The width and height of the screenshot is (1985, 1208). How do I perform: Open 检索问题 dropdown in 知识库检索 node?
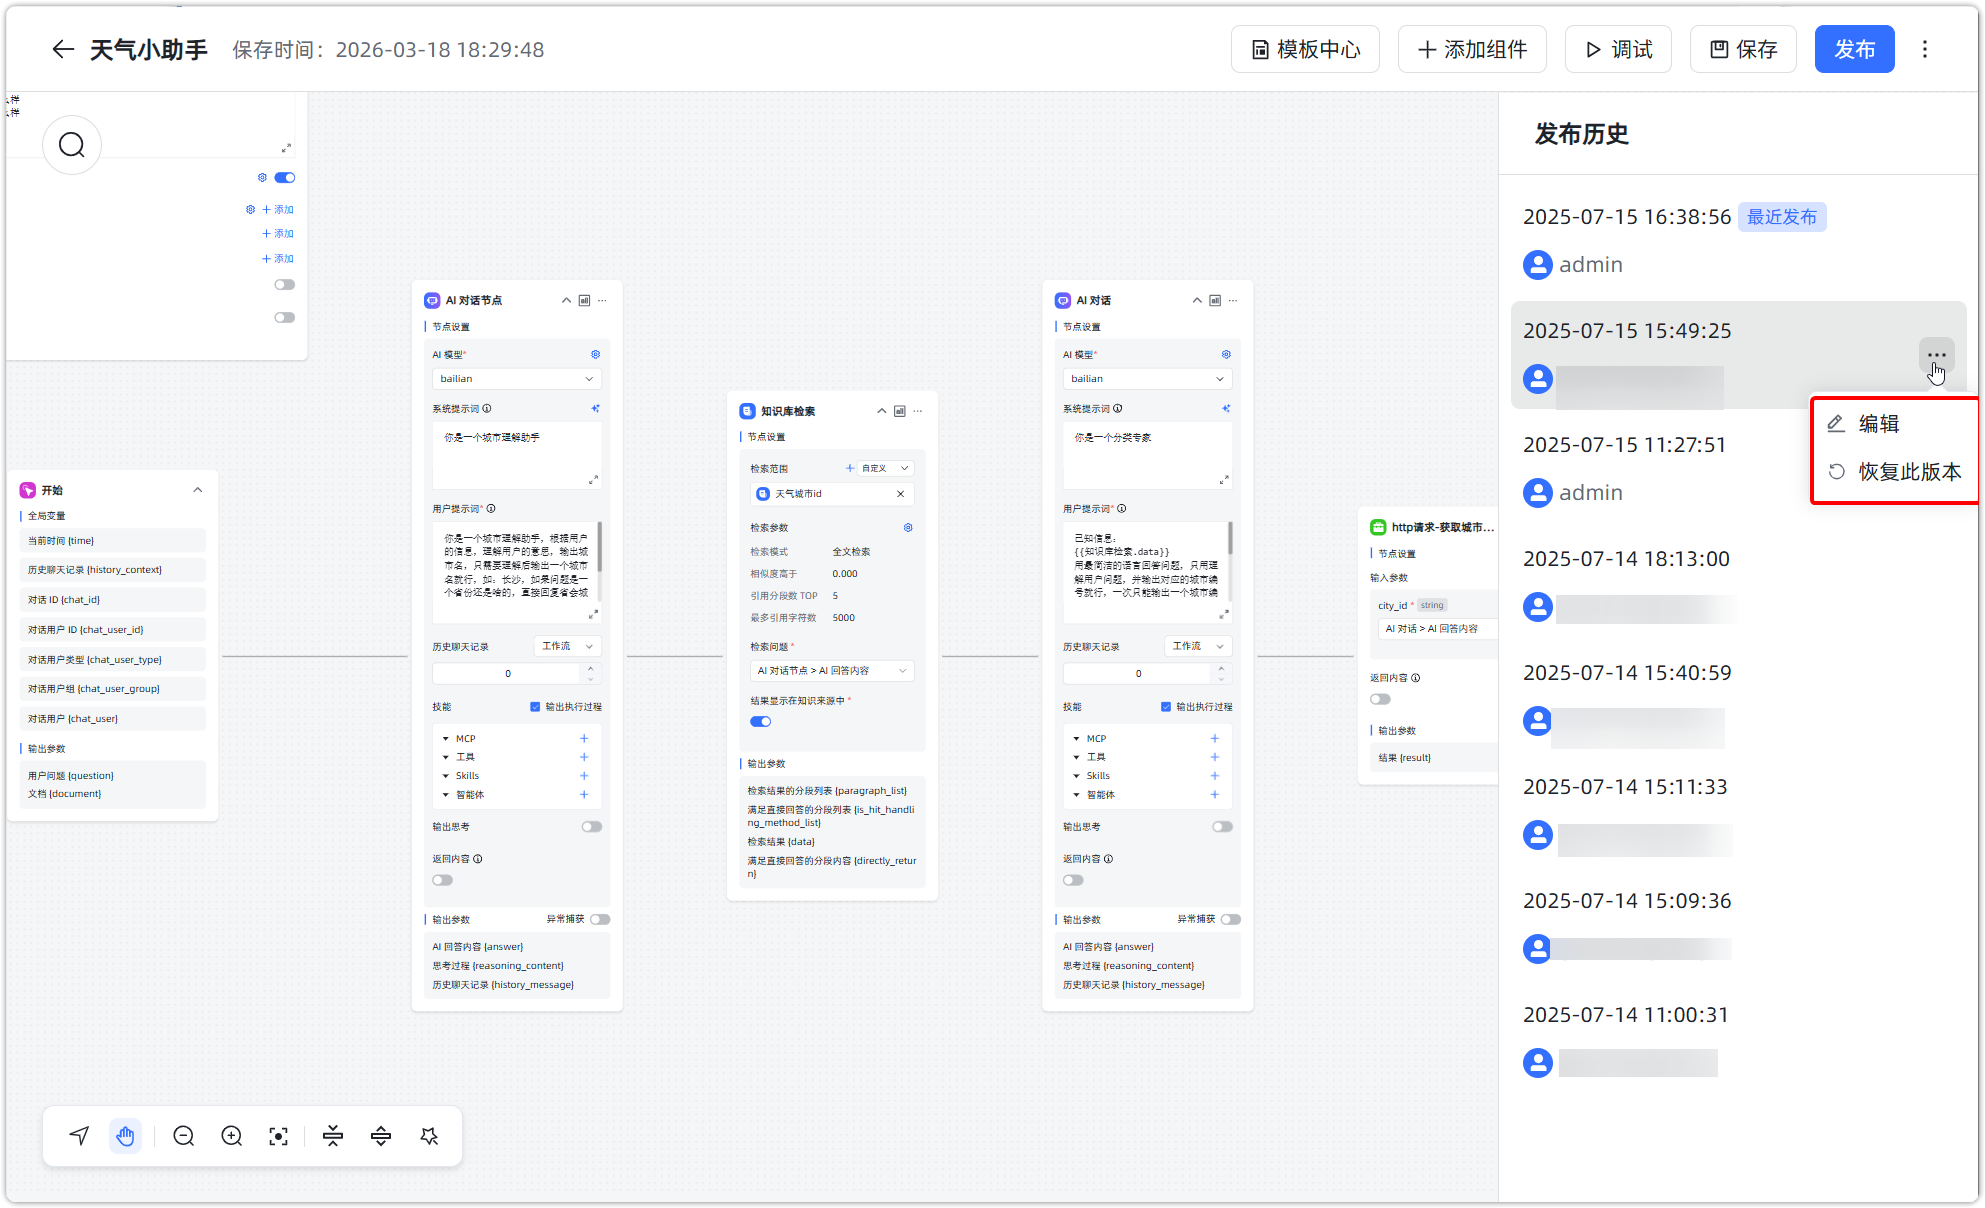832,671
